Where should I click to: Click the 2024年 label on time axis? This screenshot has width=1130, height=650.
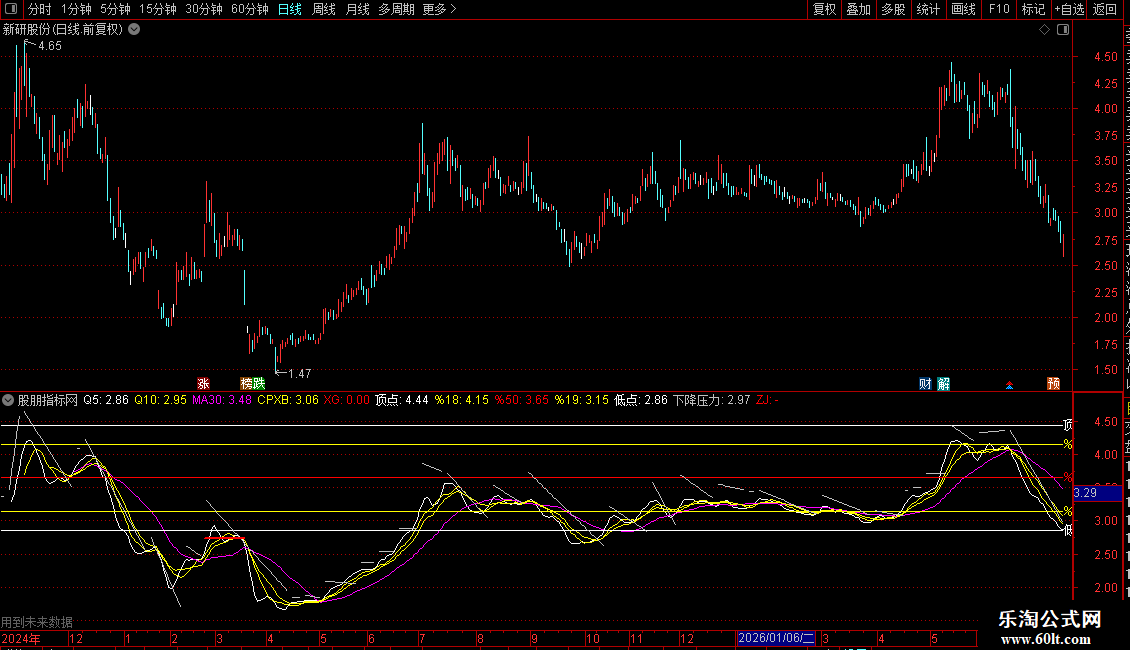click(x=21, y=639)
